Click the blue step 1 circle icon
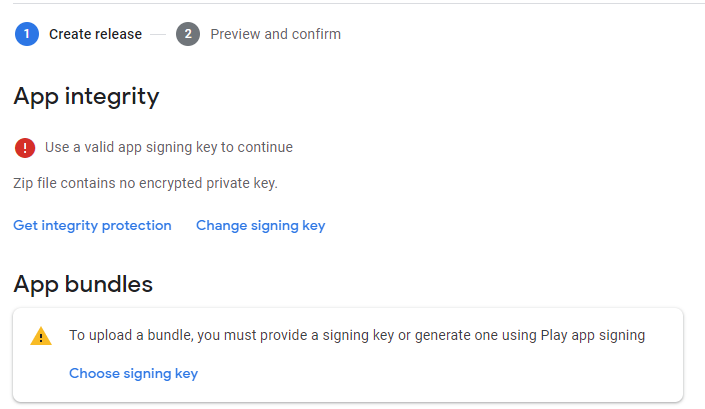The height and width of the screenshot is (409, 705). pos(27,34)
